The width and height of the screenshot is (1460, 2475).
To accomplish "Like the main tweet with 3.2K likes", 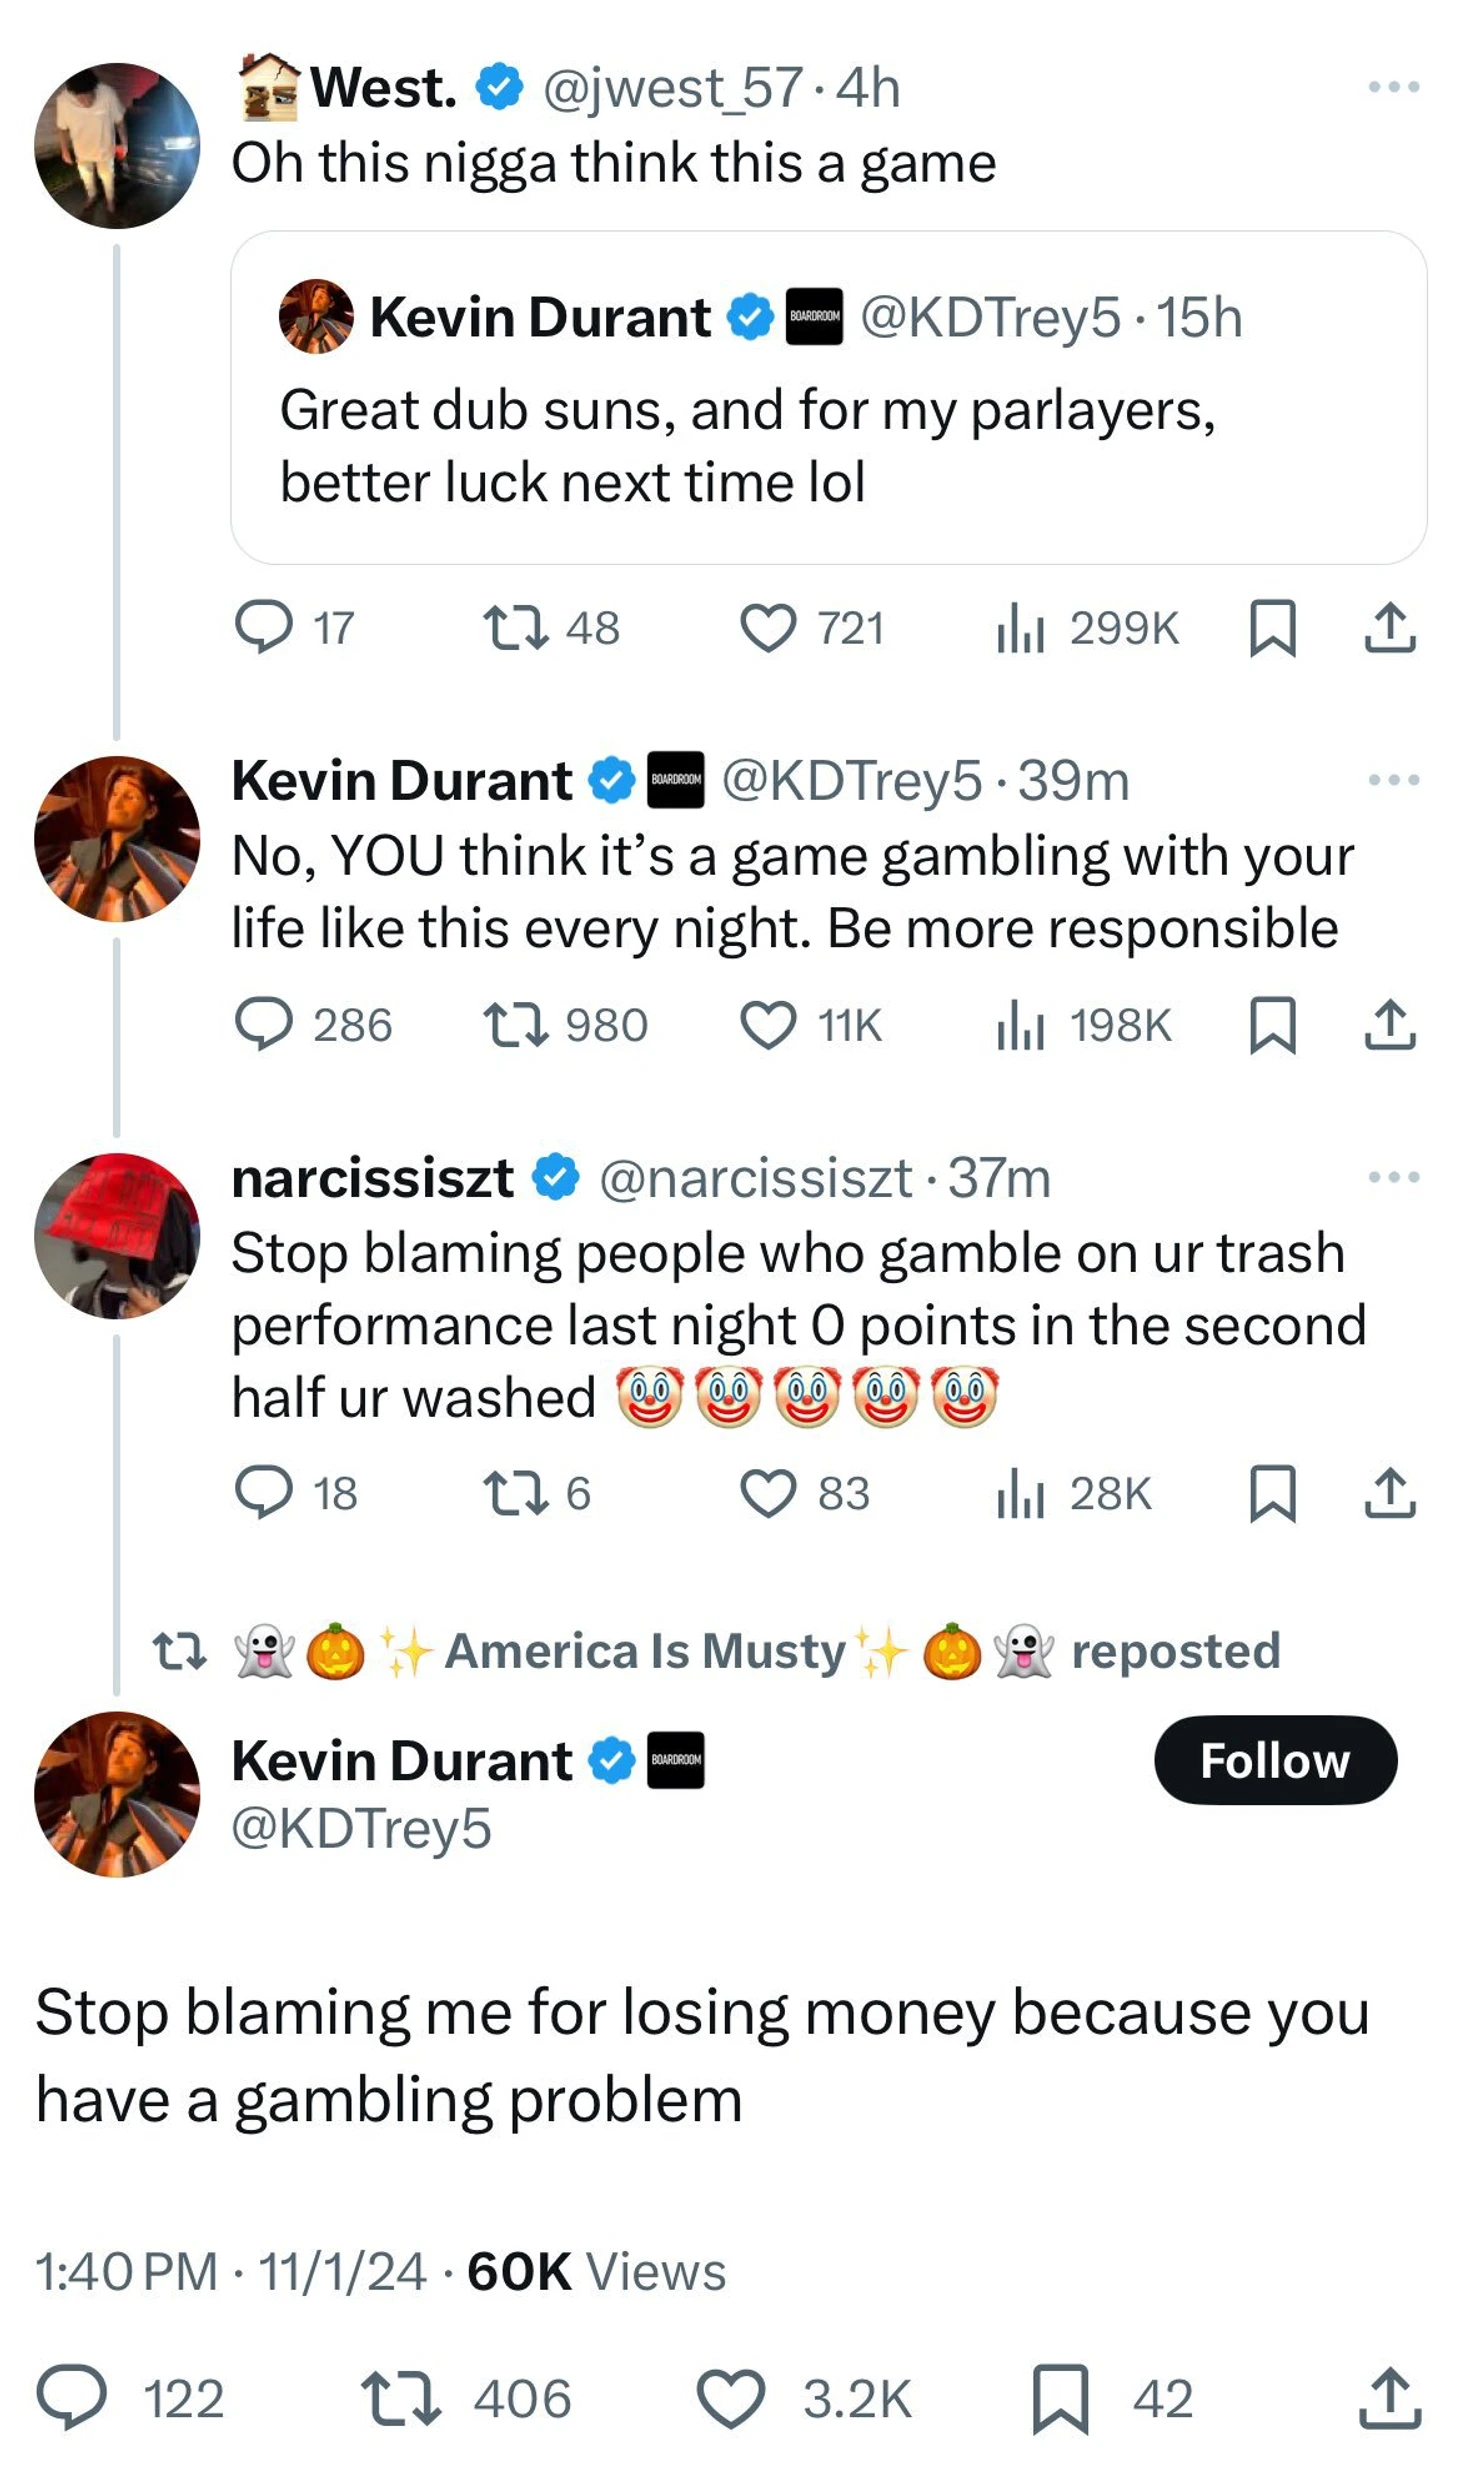I will point(730,2397).
